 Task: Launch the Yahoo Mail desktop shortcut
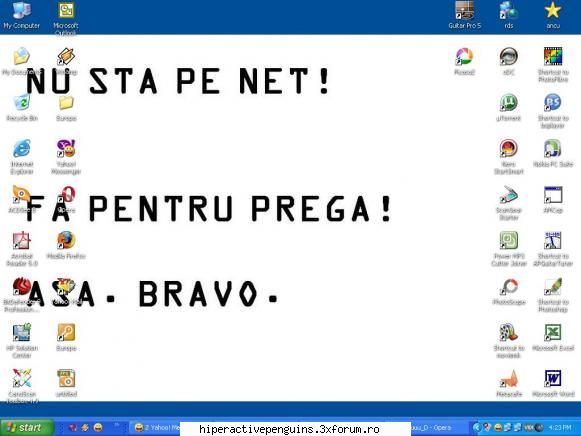[x=67, y=292]
